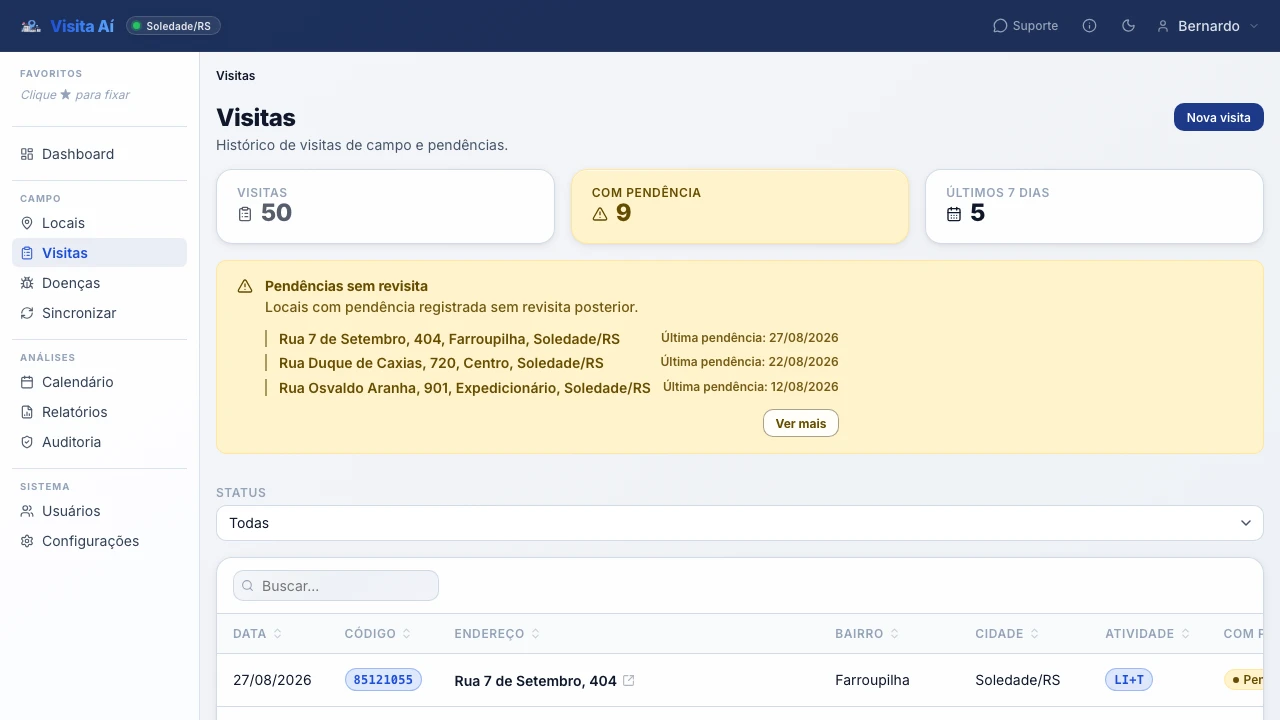Click code badge 85121055

(x=383, y=680)
